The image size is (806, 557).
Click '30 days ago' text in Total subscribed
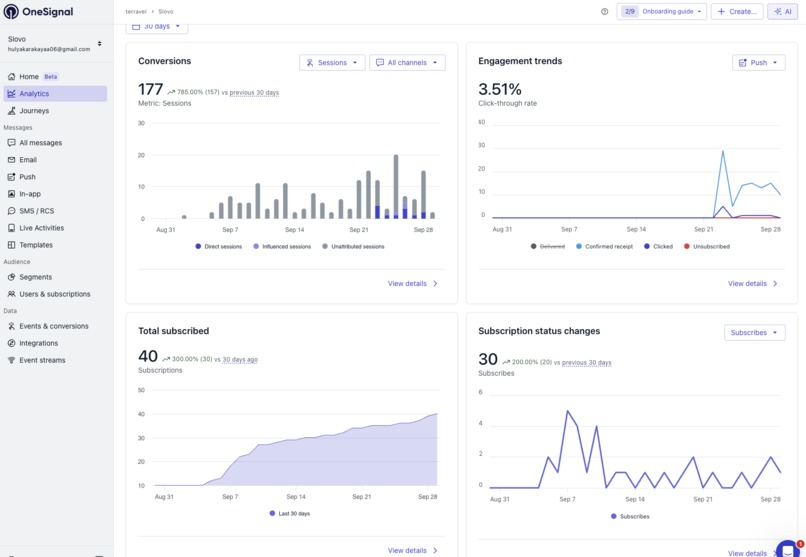(x=240, y=360)
